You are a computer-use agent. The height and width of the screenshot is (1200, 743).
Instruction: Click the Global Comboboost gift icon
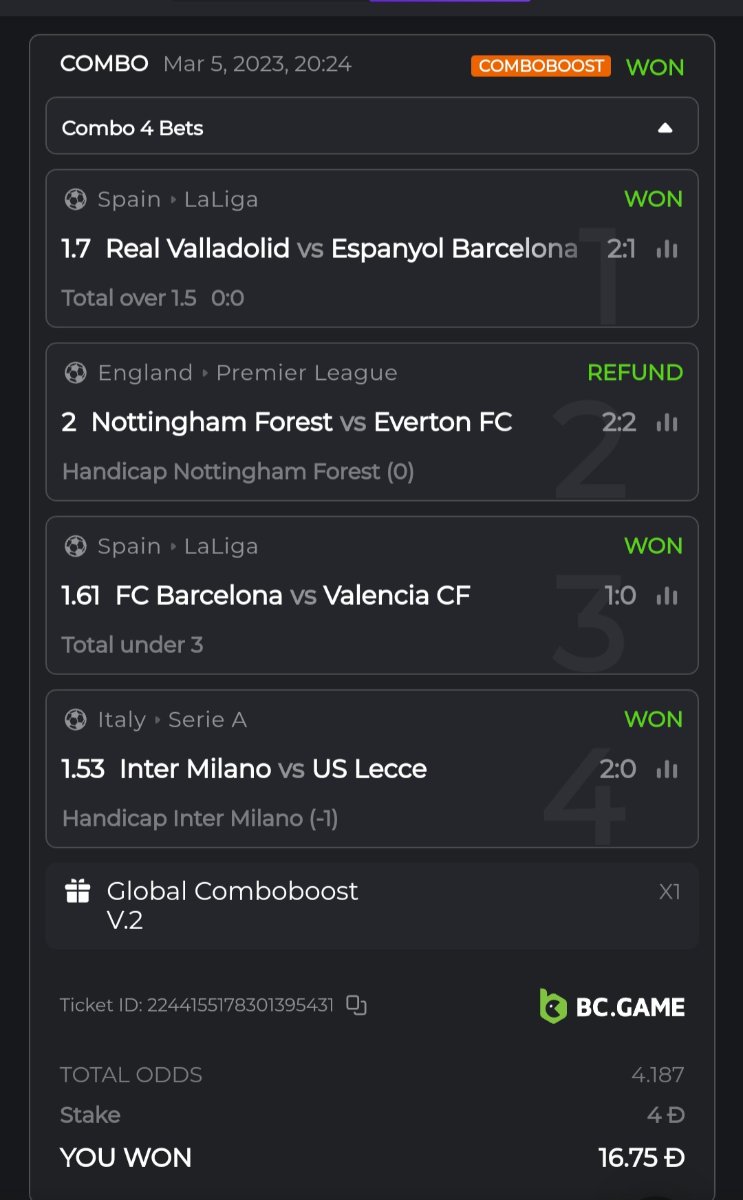click(x=77, y=891)
